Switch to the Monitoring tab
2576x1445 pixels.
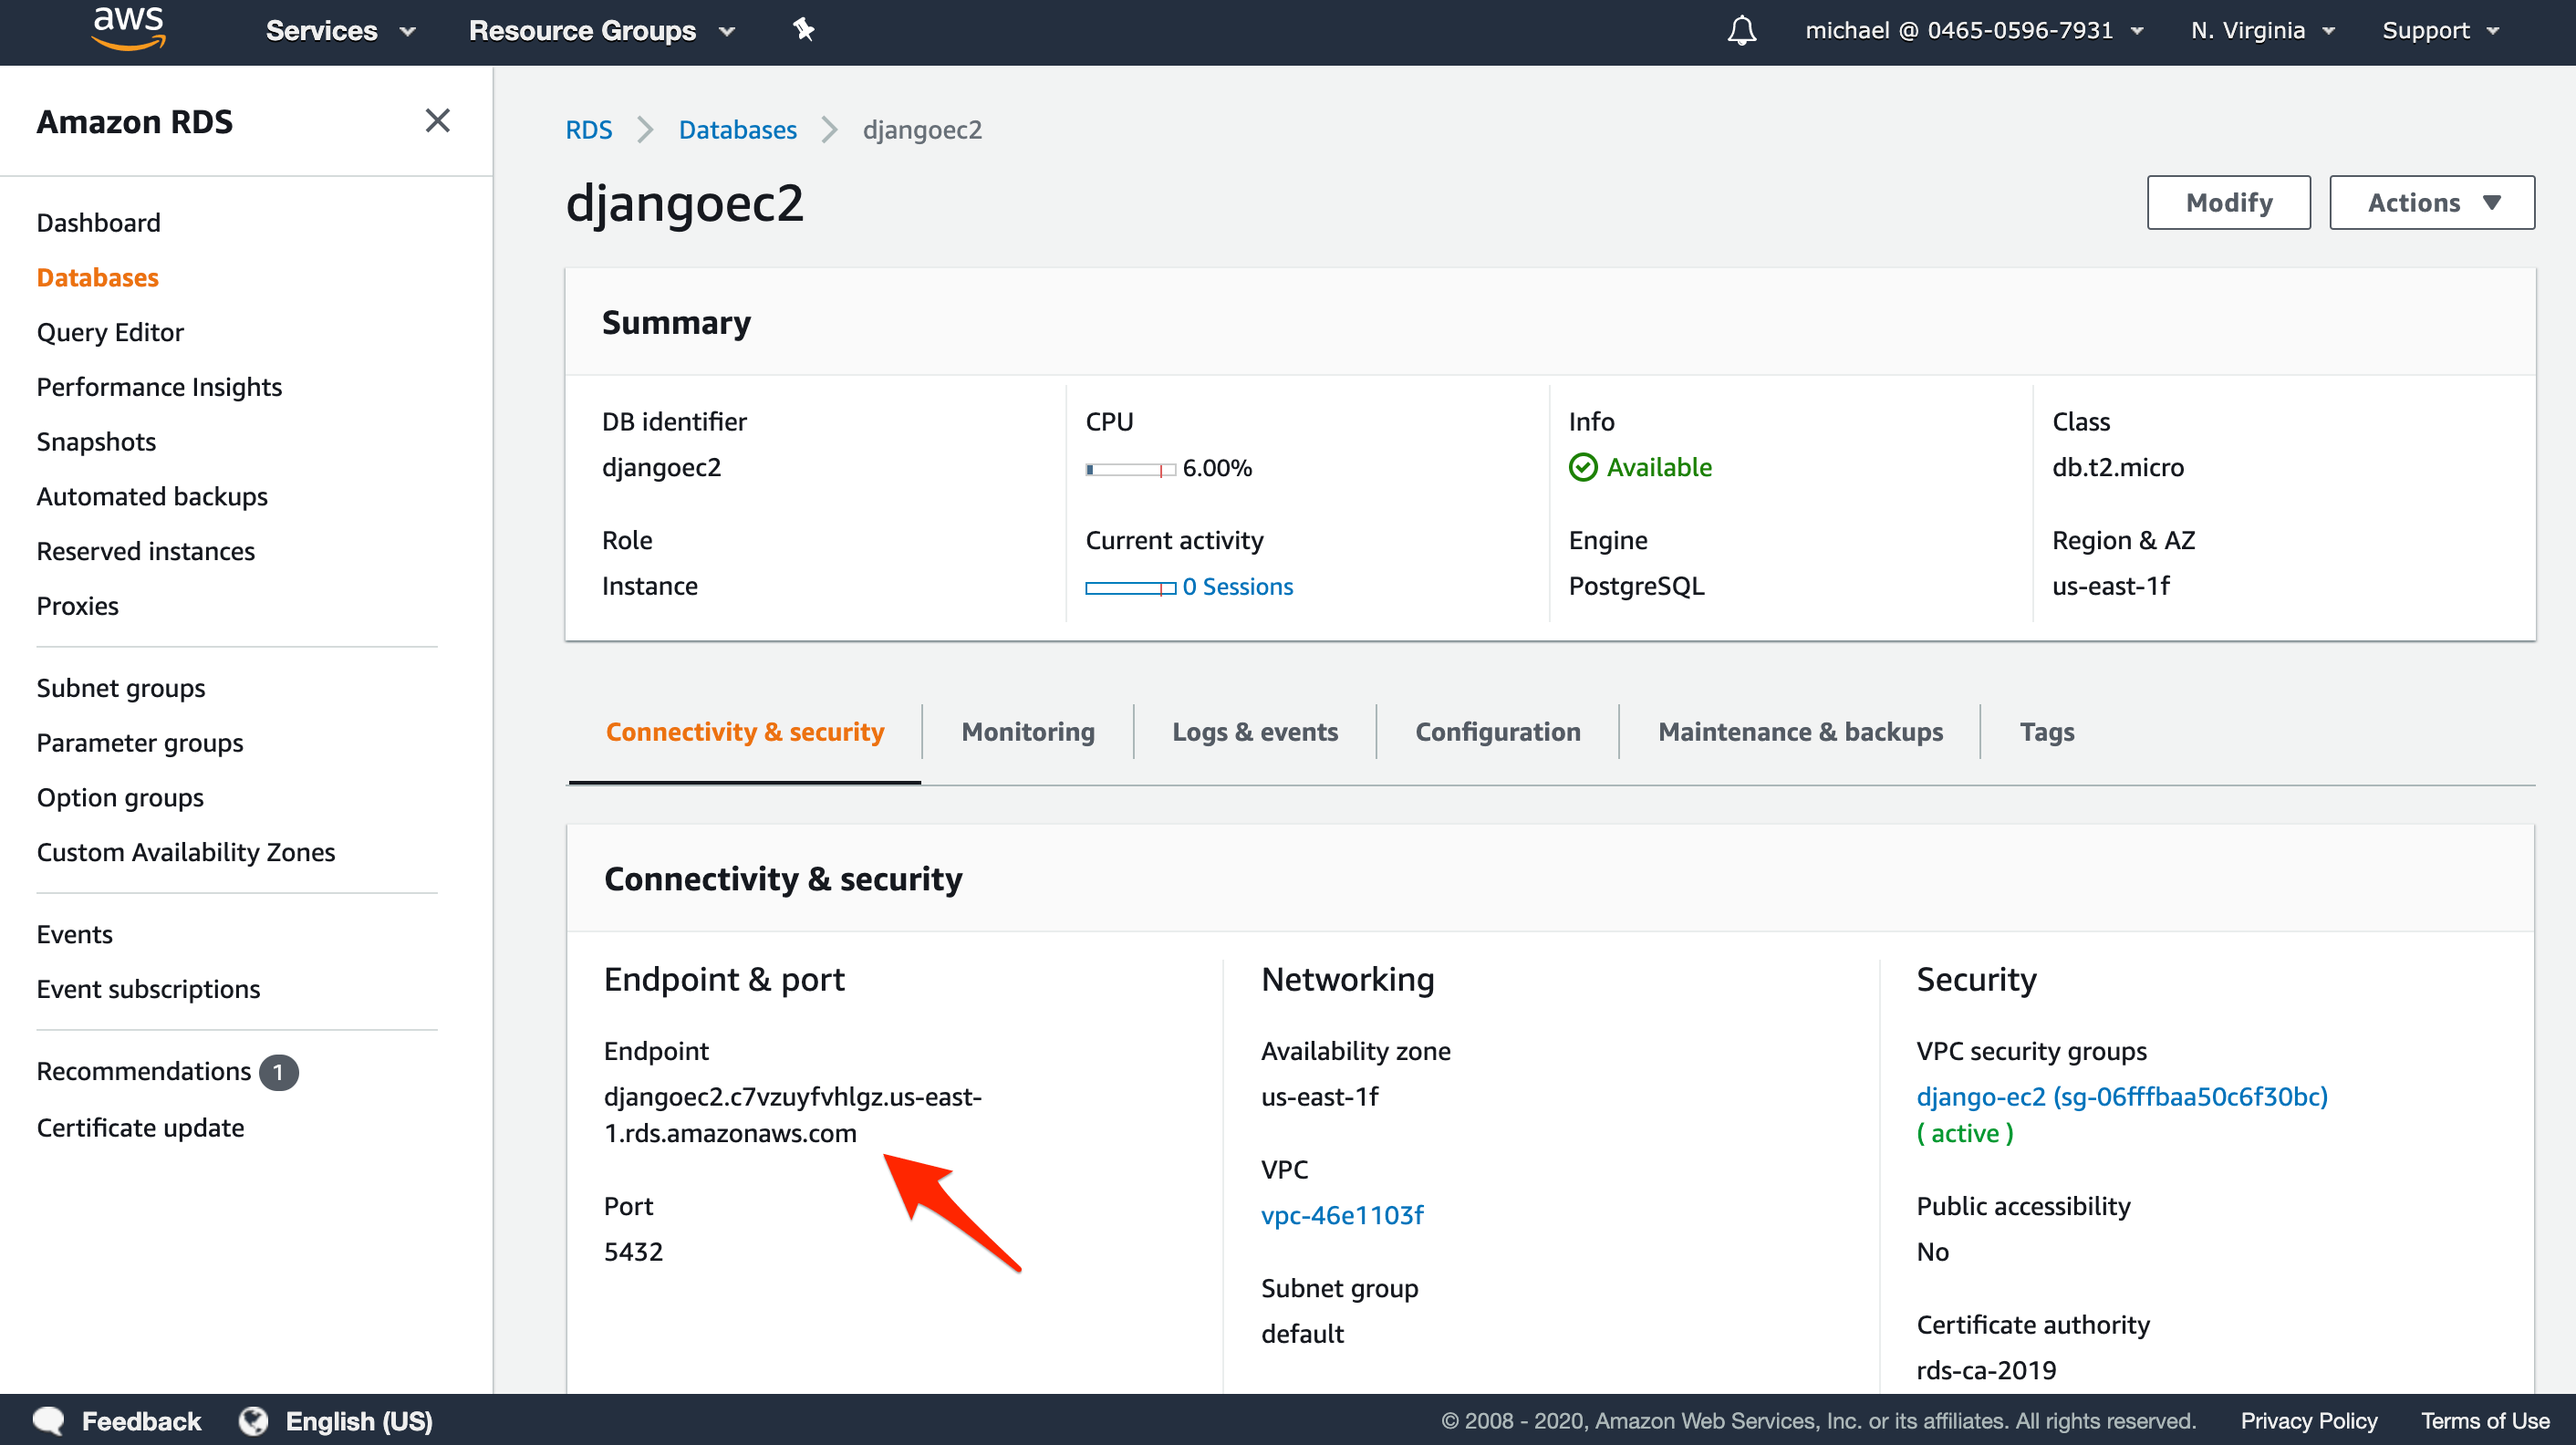[x=1027, y=732]
